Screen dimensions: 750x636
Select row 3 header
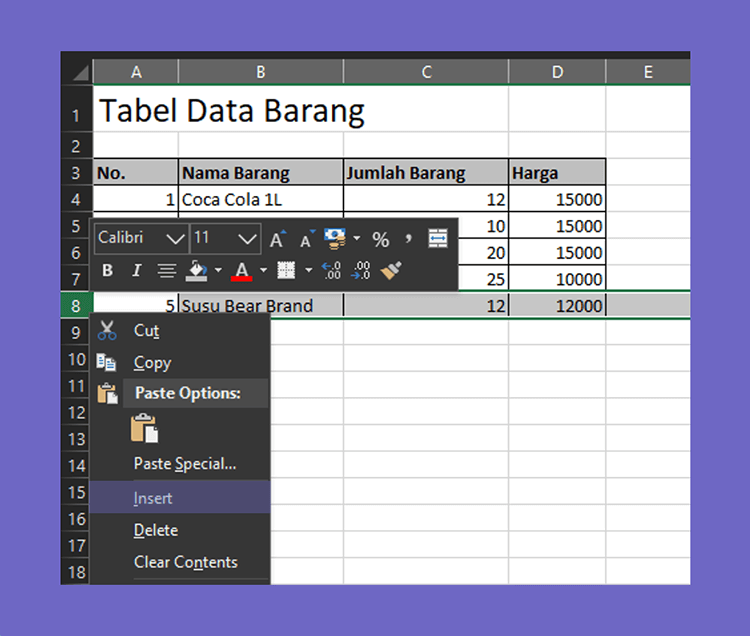[76, 172]
